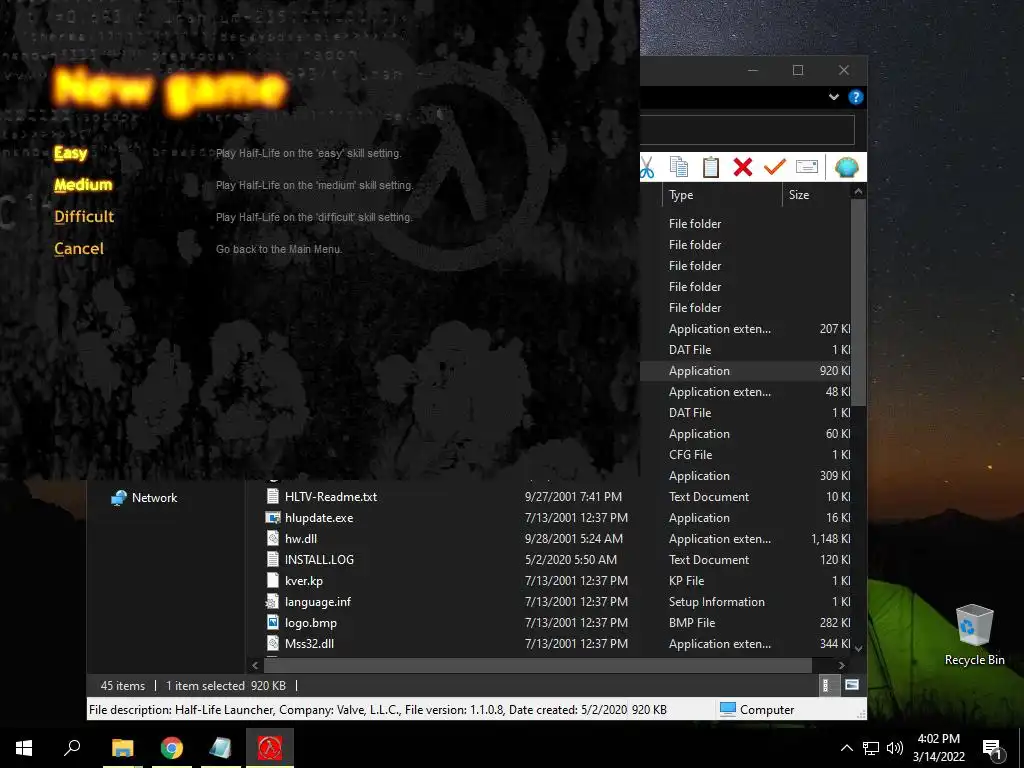Open Google Chrome from the taskbar

click(172, 748)
